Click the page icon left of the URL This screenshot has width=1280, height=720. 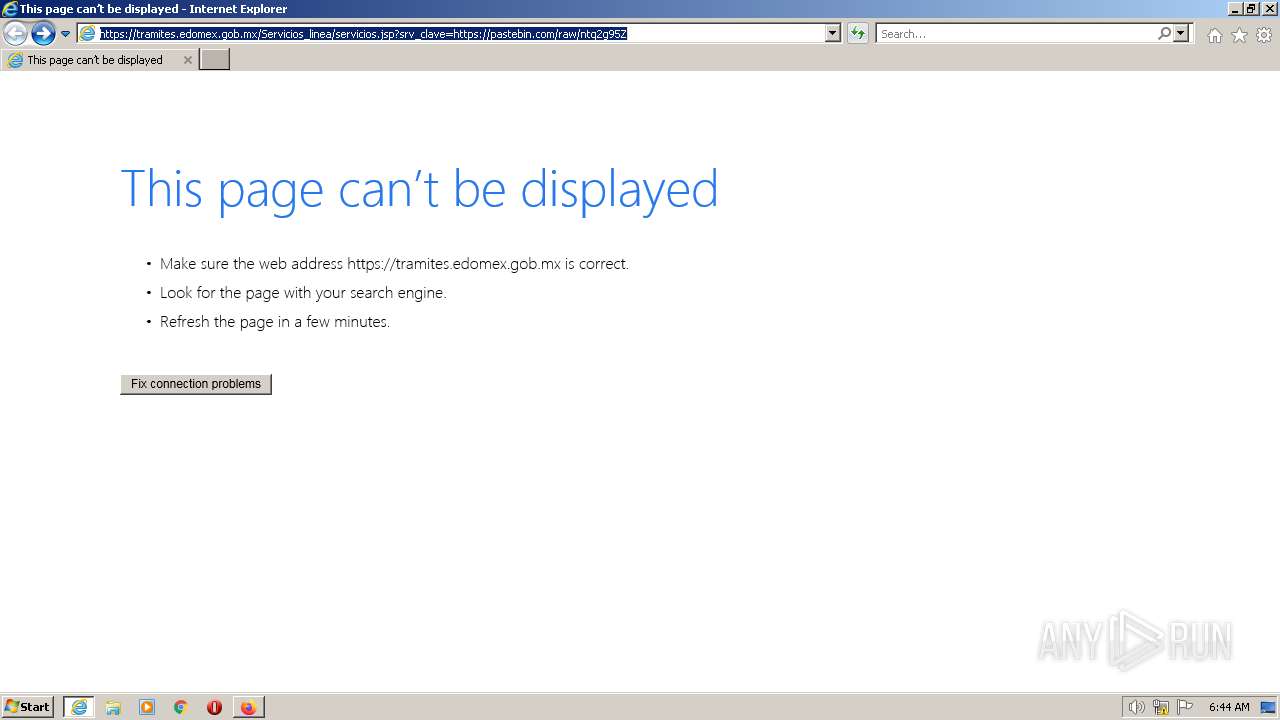pos(87,33)
